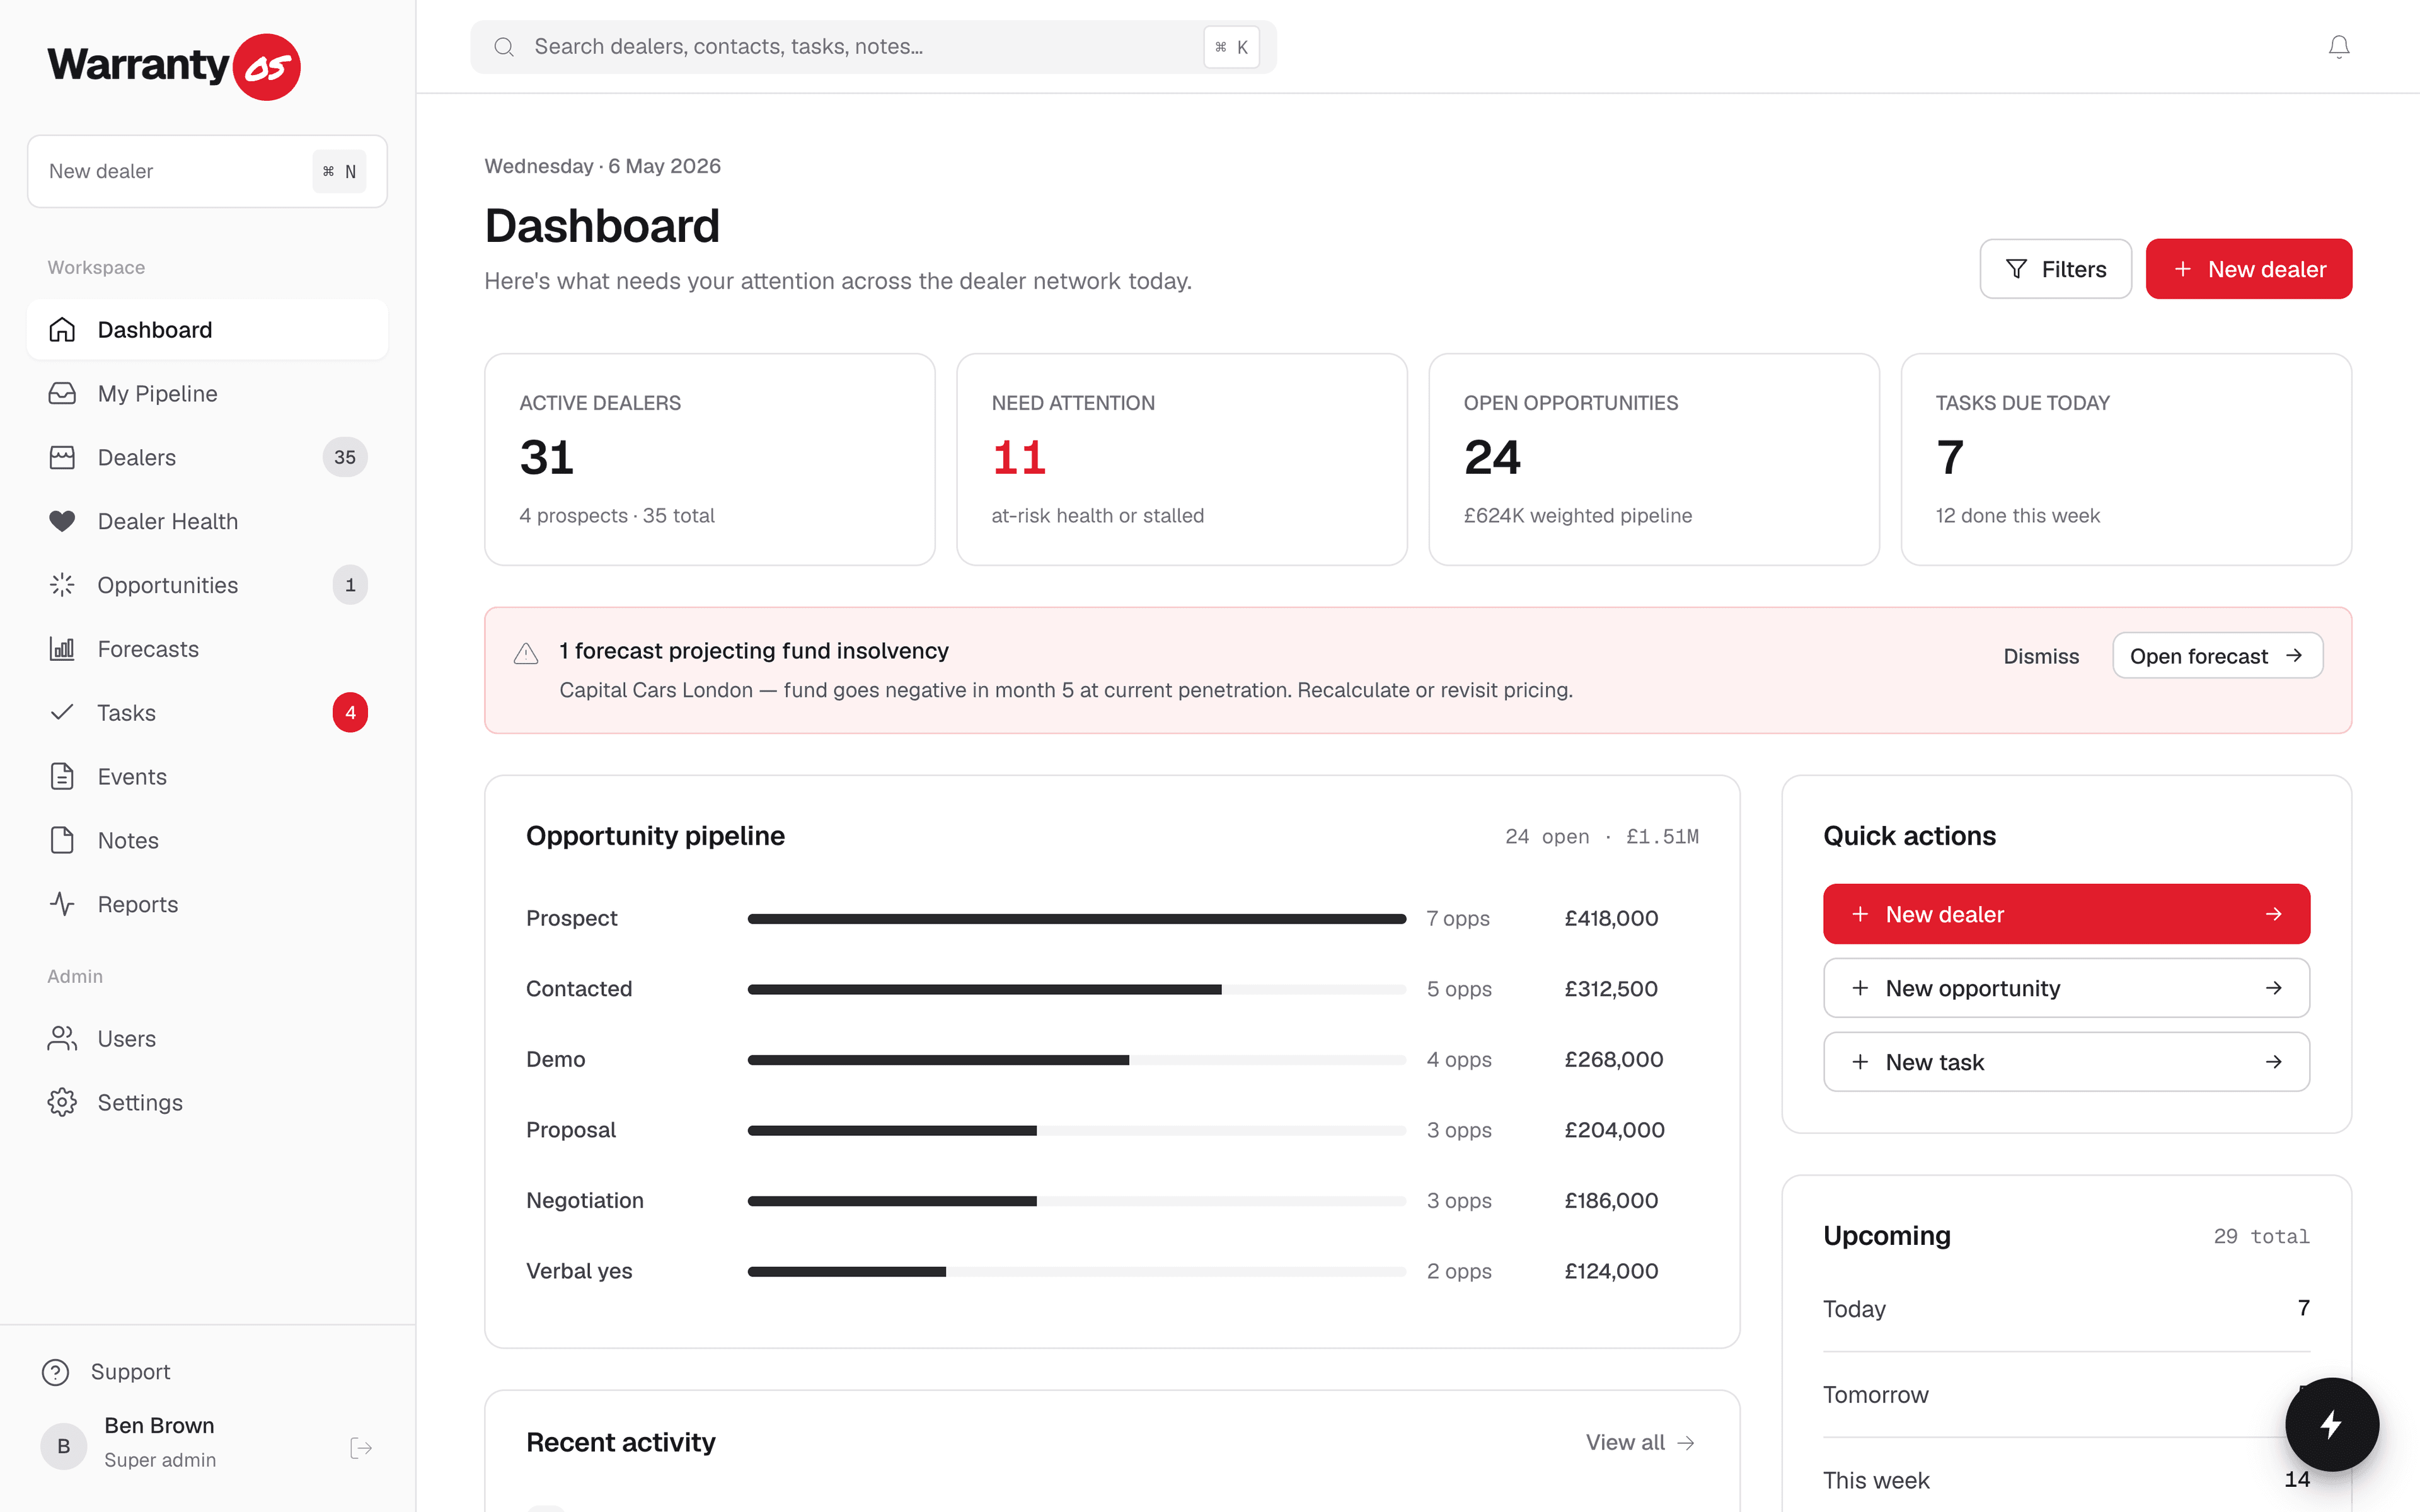Click the Dealer Health heart icon
The image size is (2420, 1512).
click(x=62, y=521)
